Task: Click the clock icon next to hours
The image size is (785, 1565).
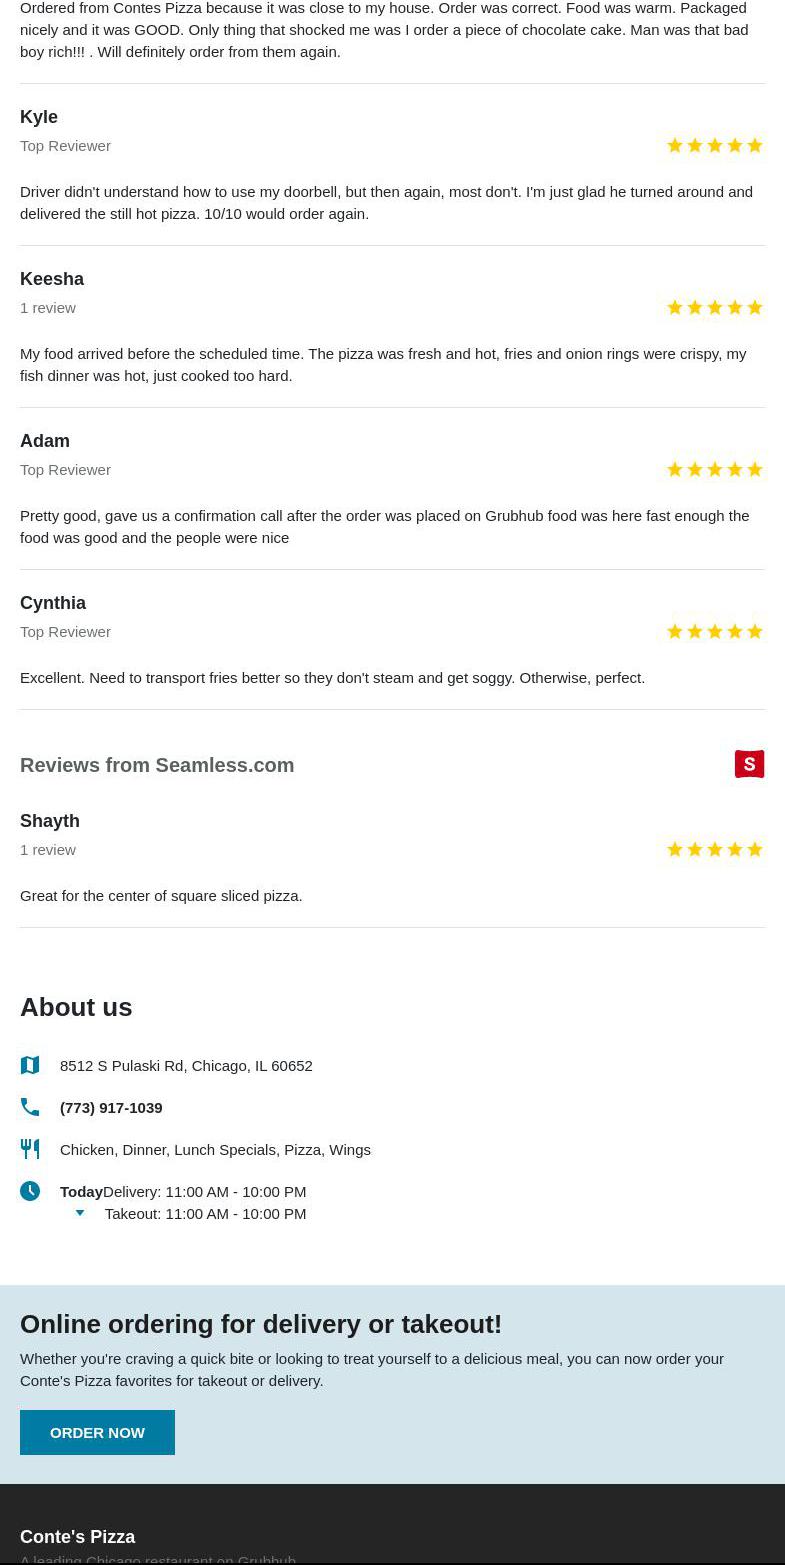Action: 30,1191
